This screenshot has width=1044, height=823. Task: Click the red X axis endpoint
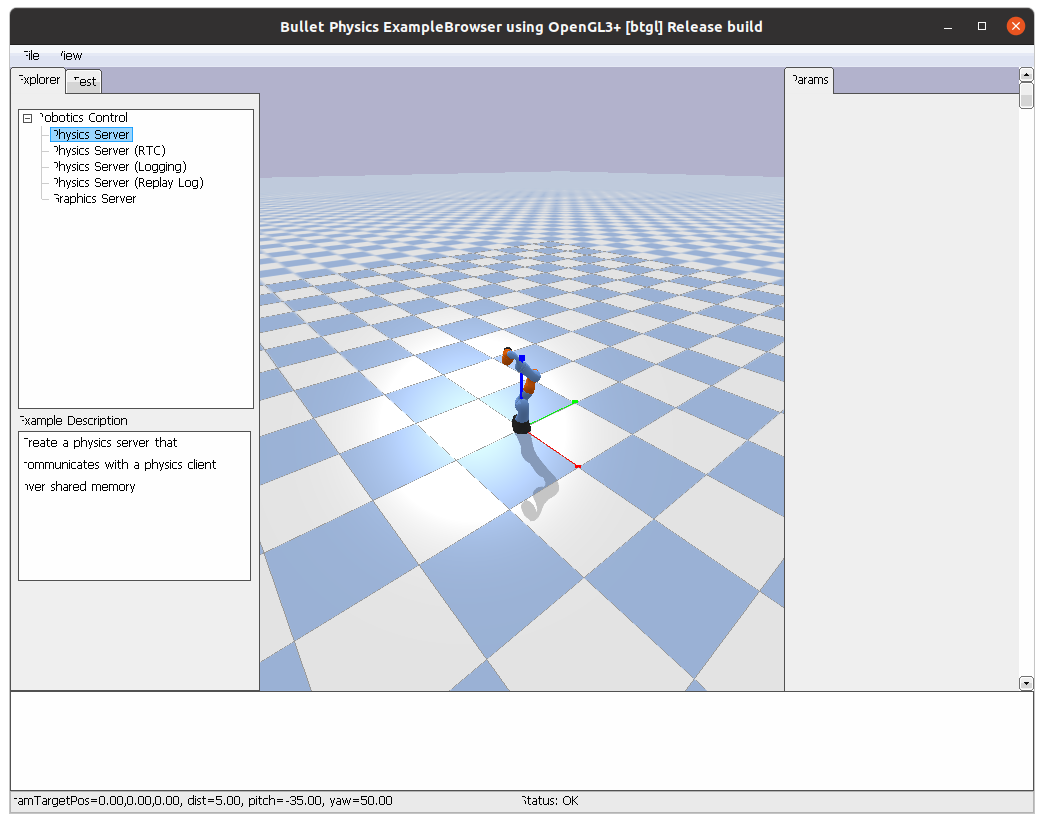point(578,467)
